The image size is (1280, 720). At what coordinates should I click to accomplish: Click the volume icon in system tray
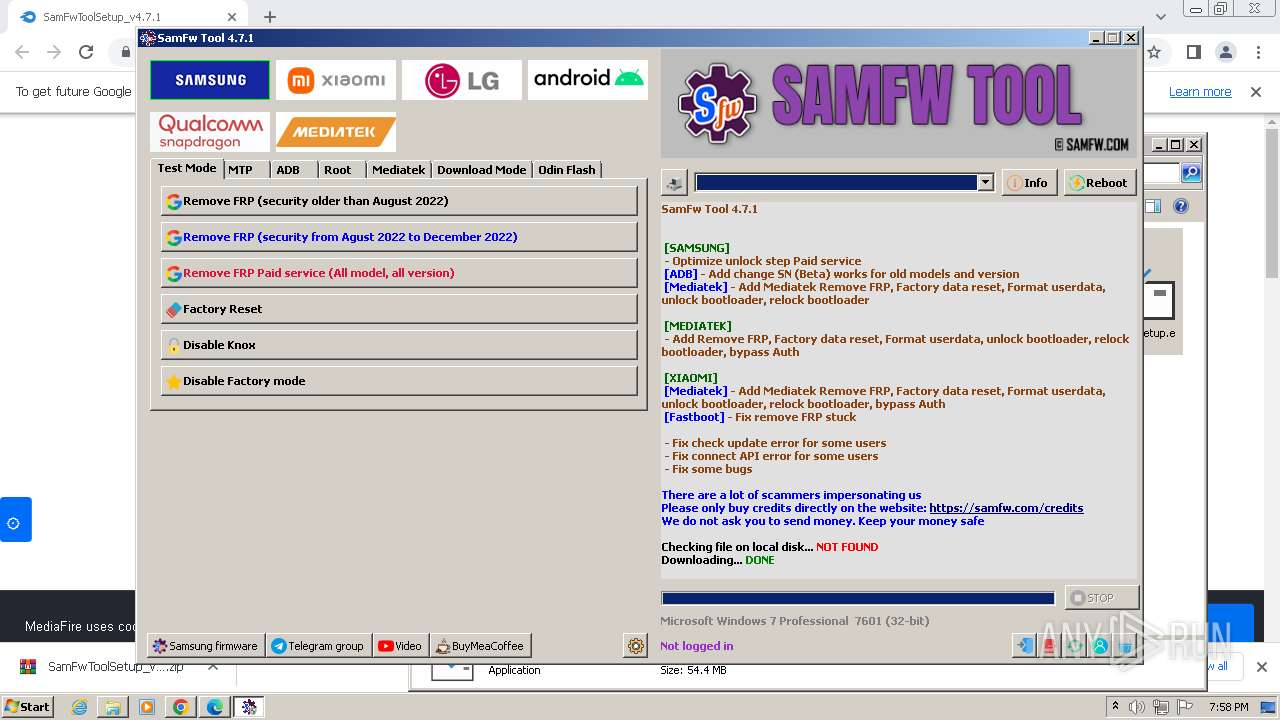coord(1136,707)
